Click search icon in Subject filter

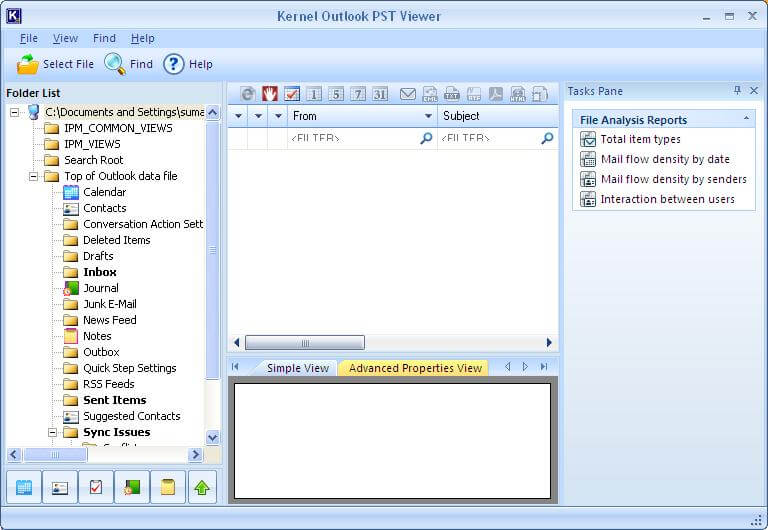[x=547, y=138]
